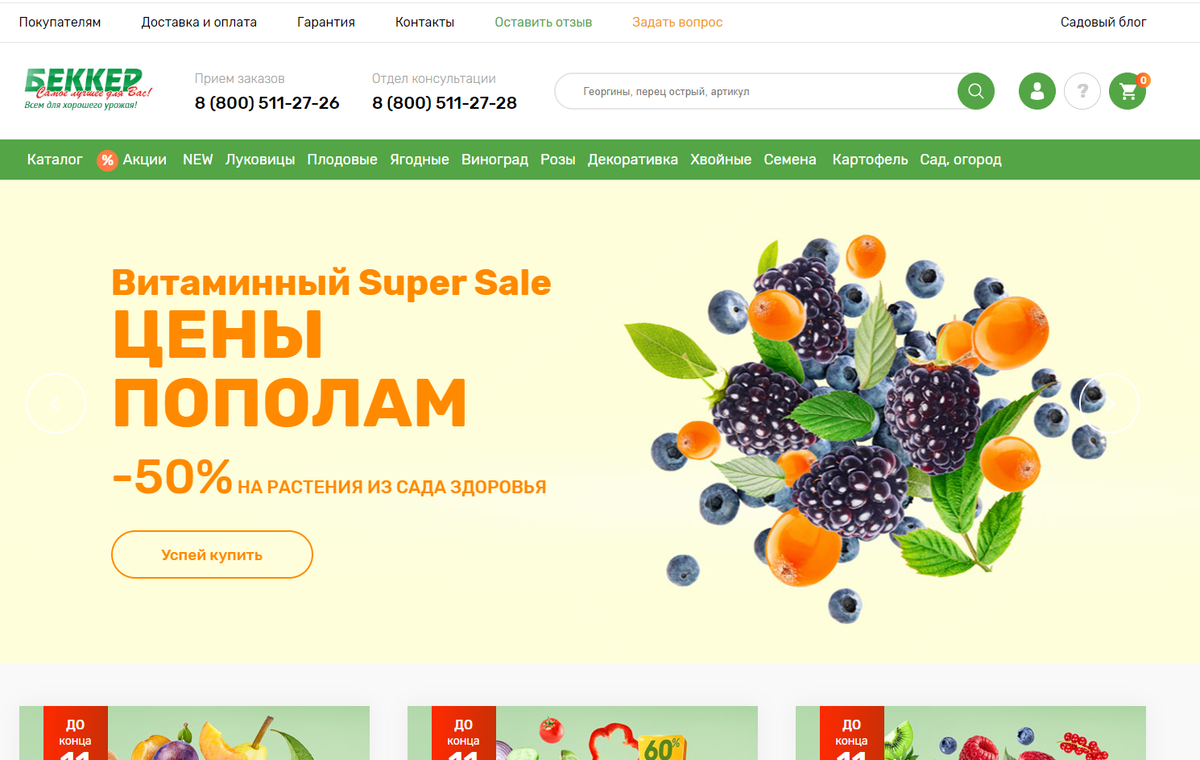Click the green search magnifier button
Screen dimensions: 1200x760
coord(975,92)
